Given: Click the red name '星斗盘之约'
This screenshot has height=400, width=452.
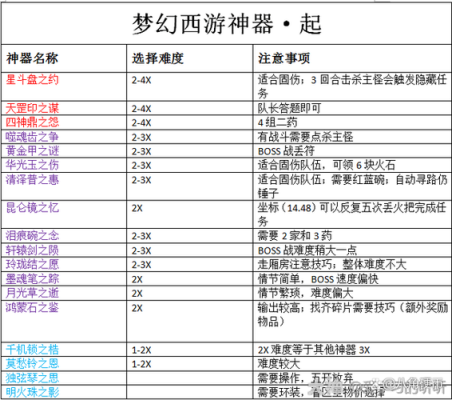Looking at the screenshot, I should 32,80.
